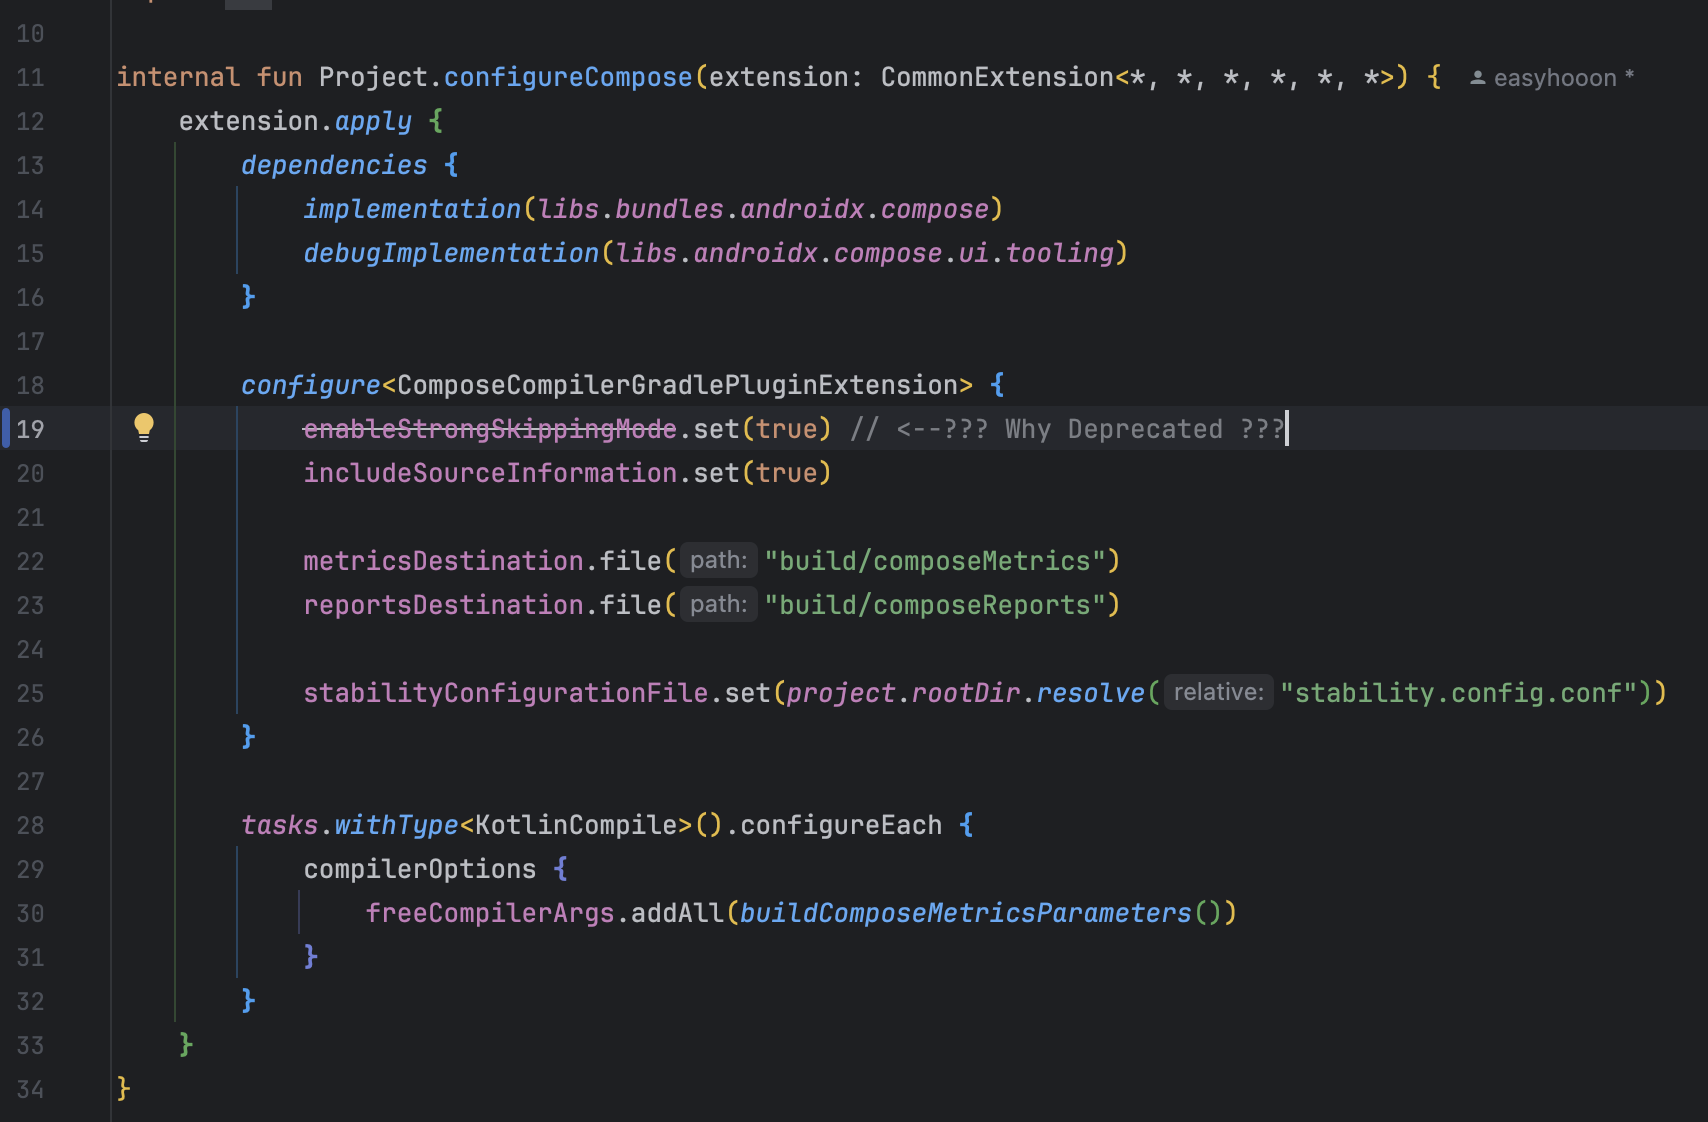The height and width of the screenshot is (1122, 1708).
Task: Select the compilerOptions block name
Action: tap(420, 869)
